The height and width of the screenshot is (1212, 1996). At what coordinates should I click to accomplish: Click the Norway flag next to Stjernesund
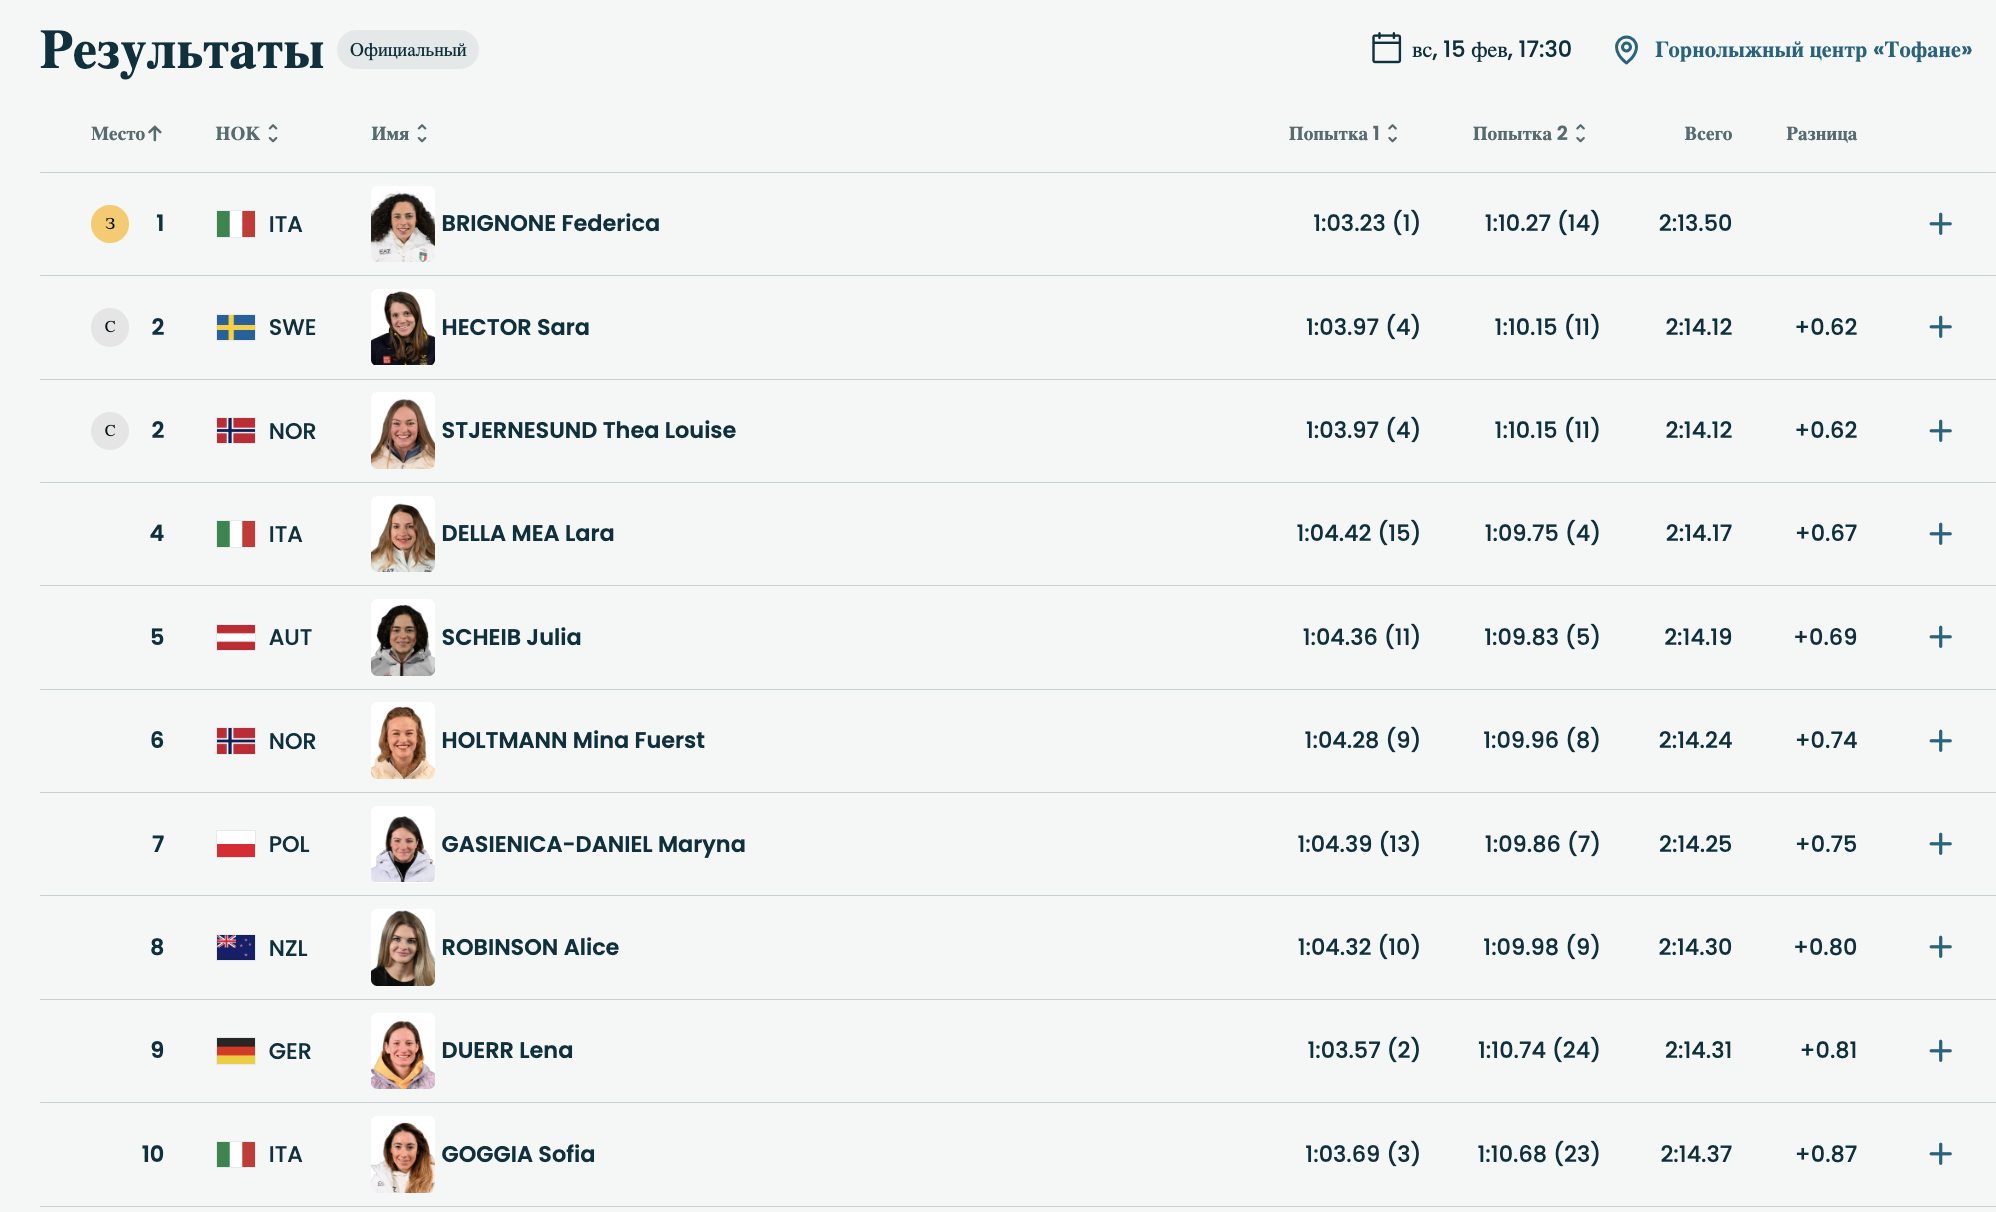(236, 431)
